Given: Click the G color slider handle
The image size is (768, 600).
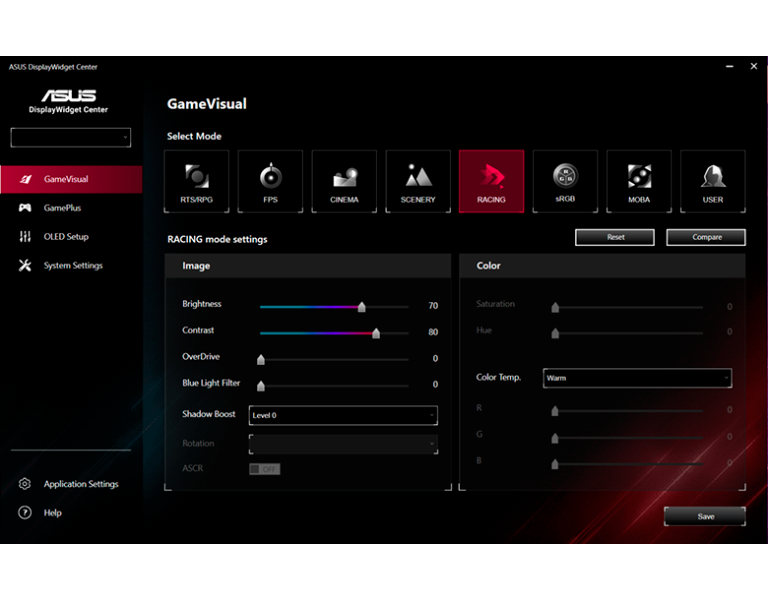Looking at the screenshot, I should (x=555, y=438).
